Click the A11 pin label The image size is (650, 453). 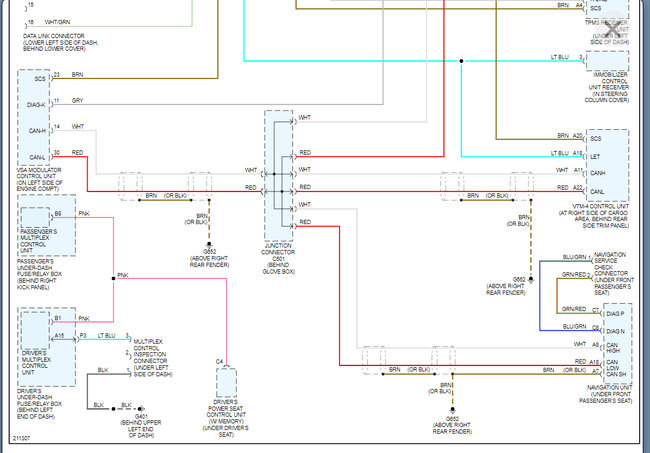(578, 170)
